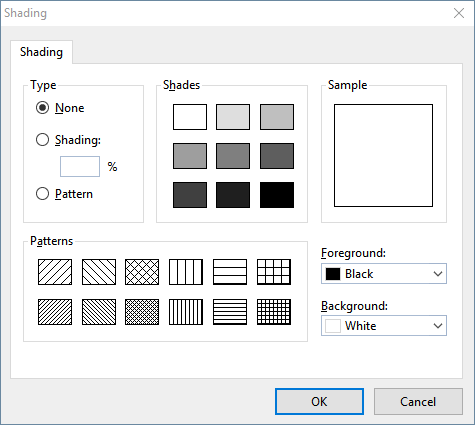Select the dense backward diagonal hatch pattern

pyautogui.click(x=99, y=312)
